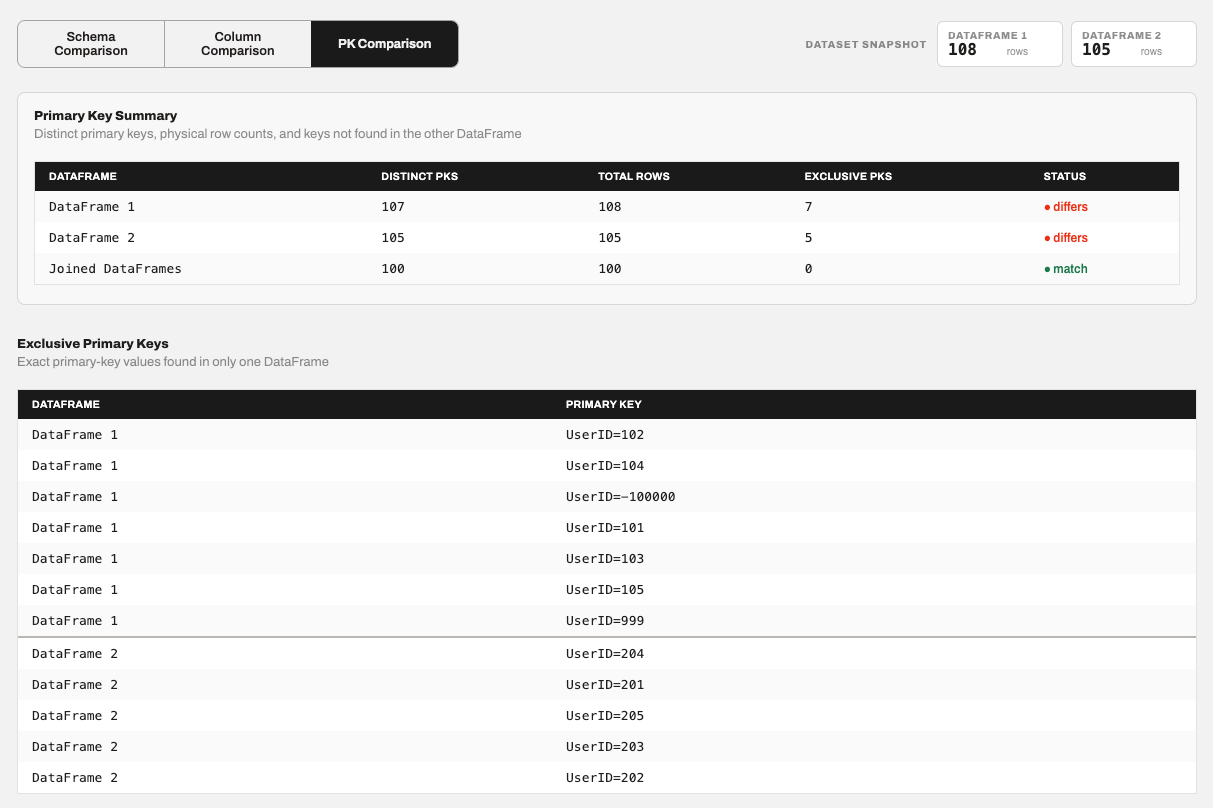Click the Dataset Snapshot label
This screenshot has height=808, width=1213.
tap(866, 44)
